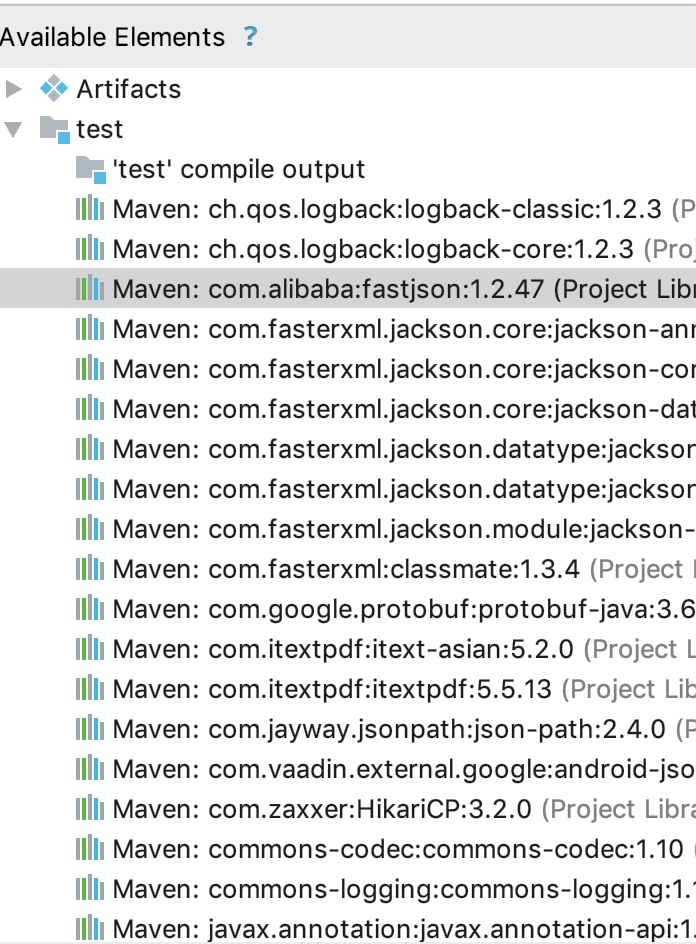Click the 'test' compile output icon
Screen dimensions: 696x944
(x=90, y=169)
